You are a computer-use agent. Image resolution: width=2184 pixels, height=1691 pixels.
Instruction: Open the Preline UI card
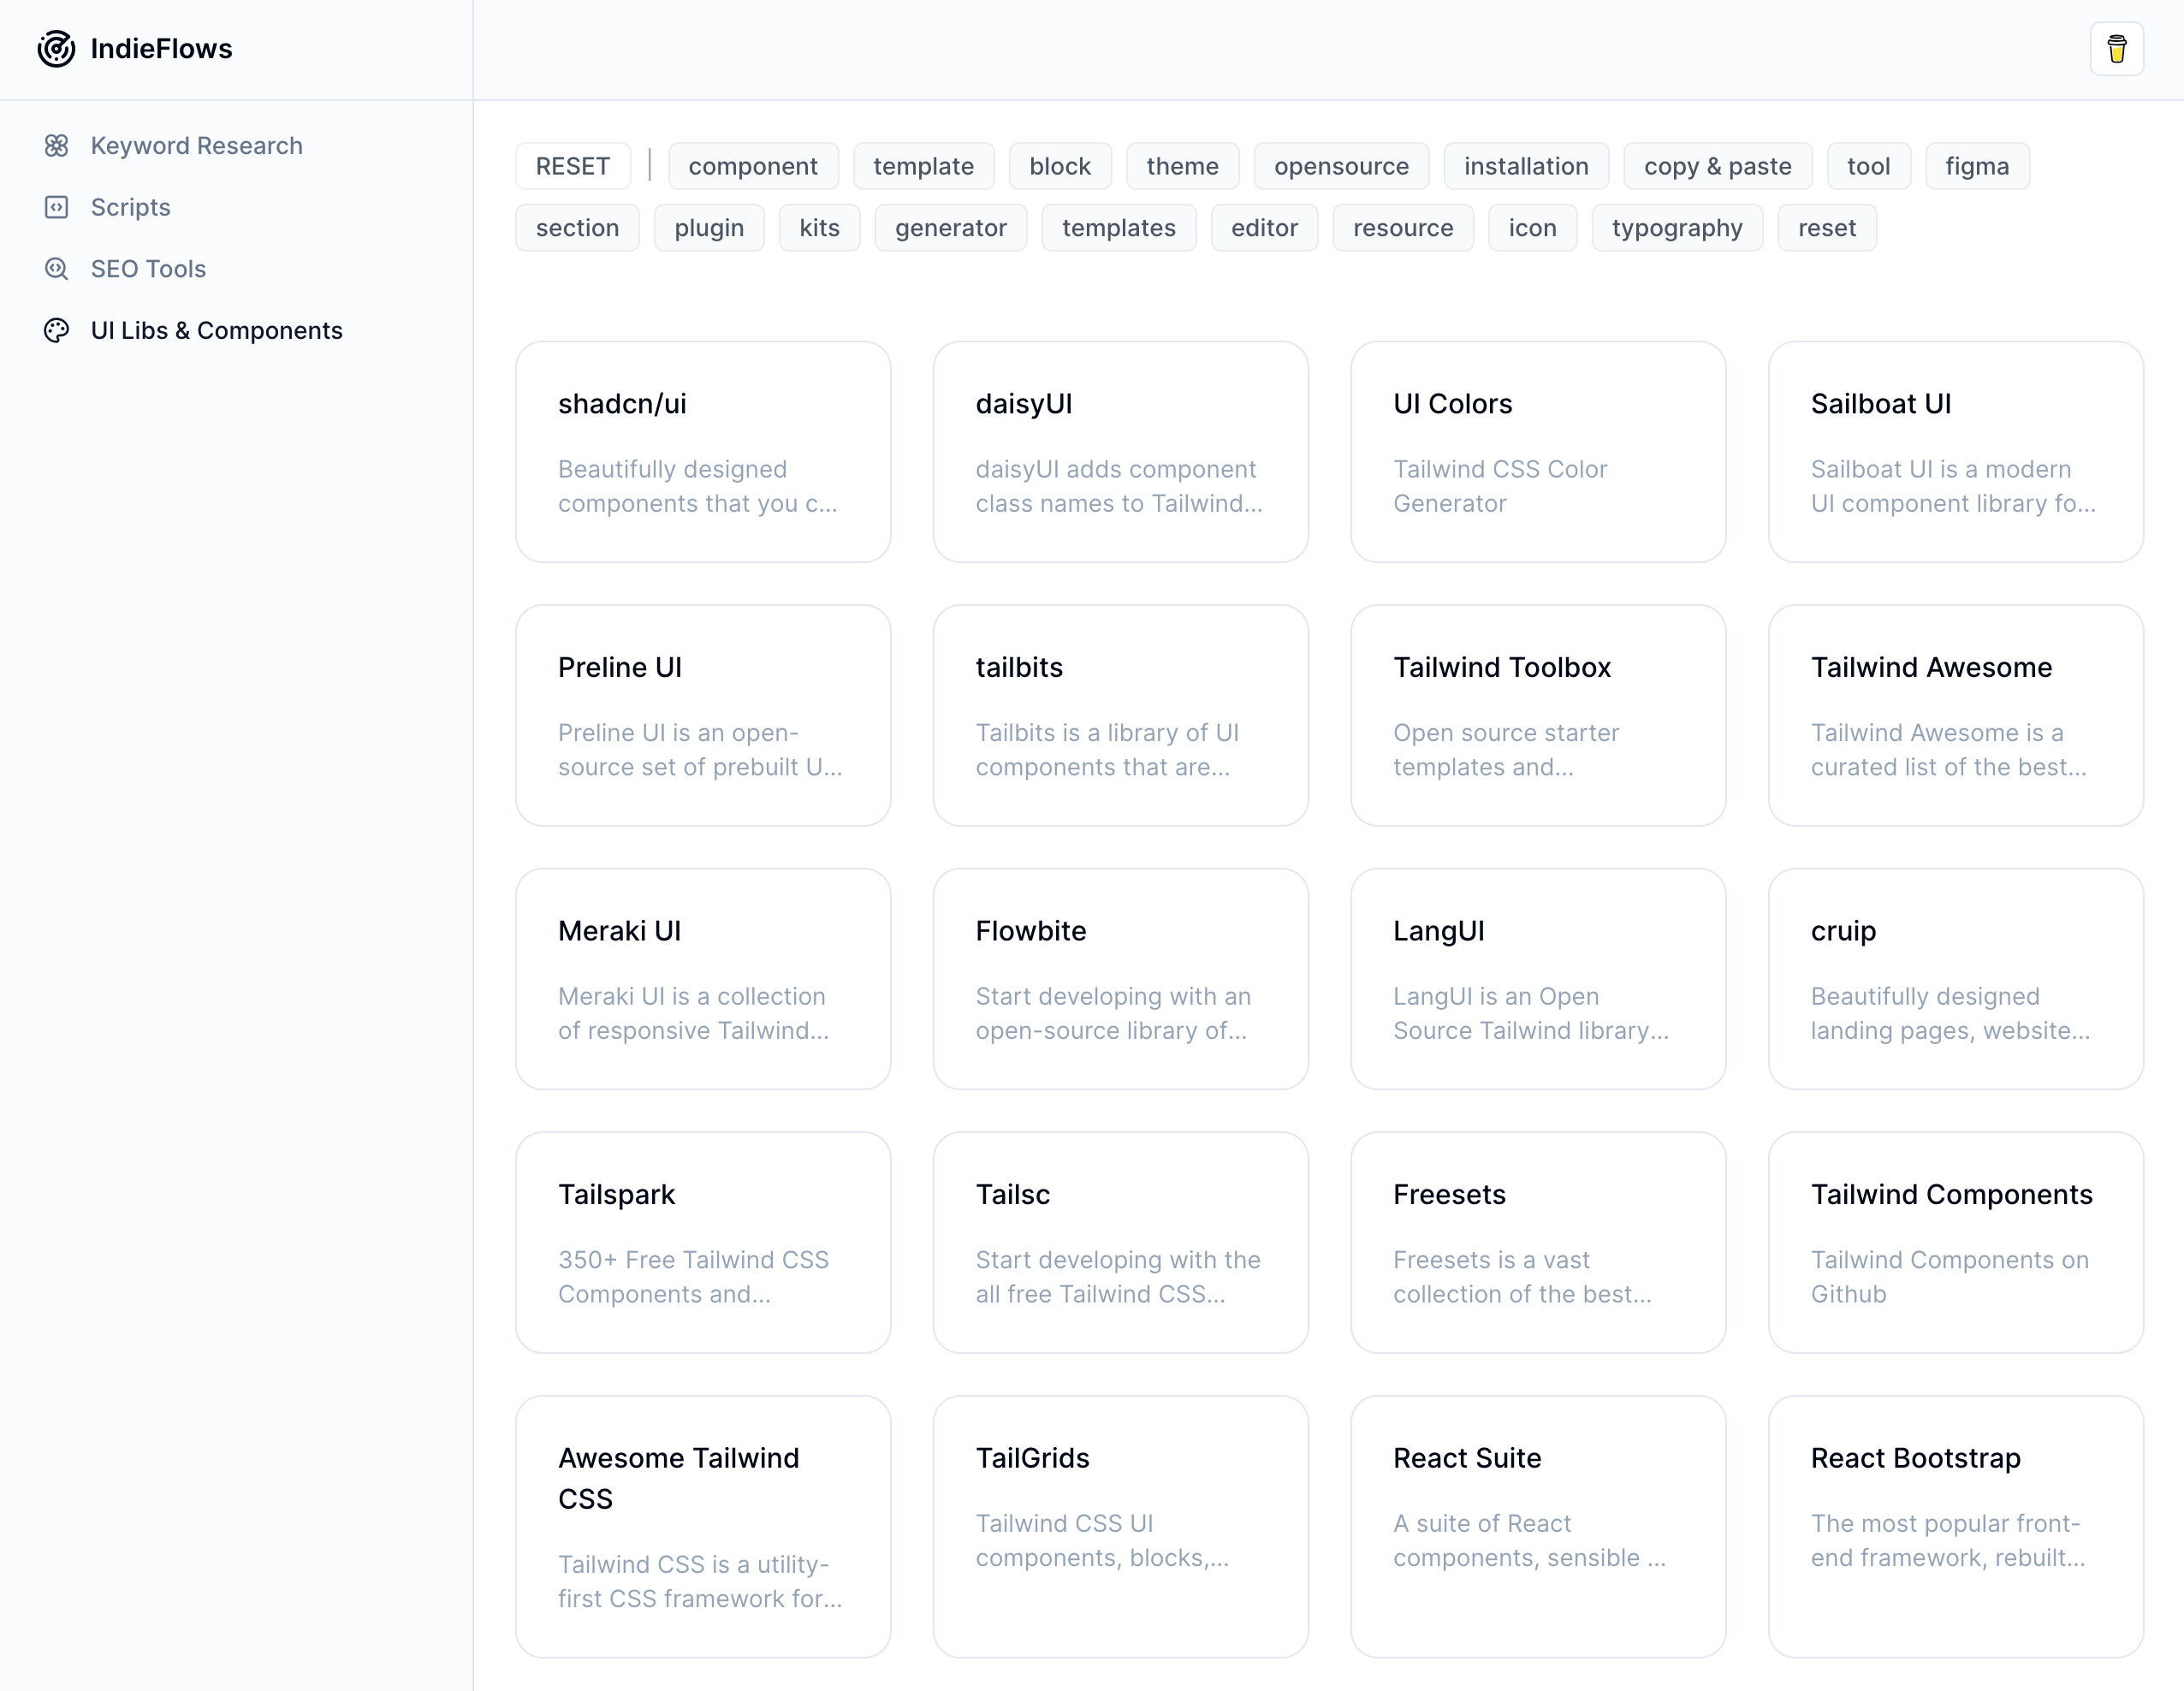tap(703, 715)
